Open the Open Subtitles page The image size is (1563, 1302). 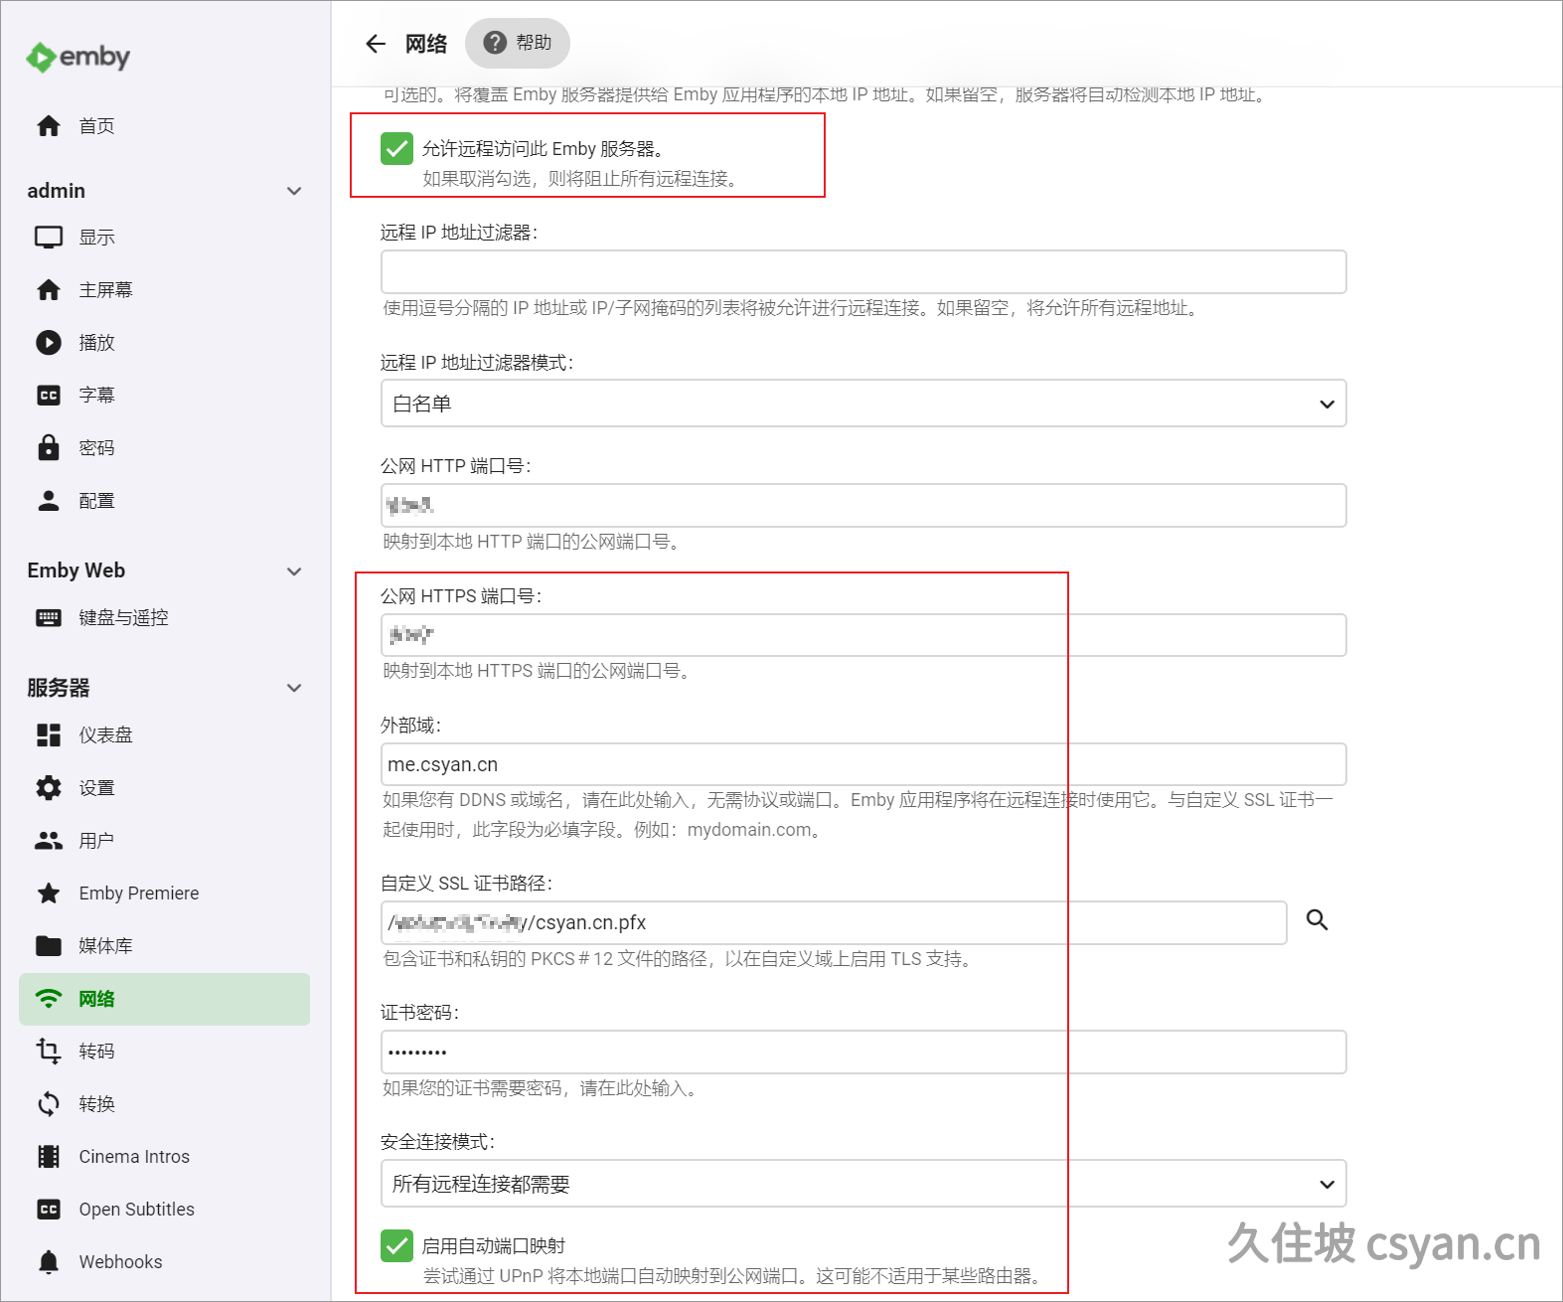coord(165,1209)
